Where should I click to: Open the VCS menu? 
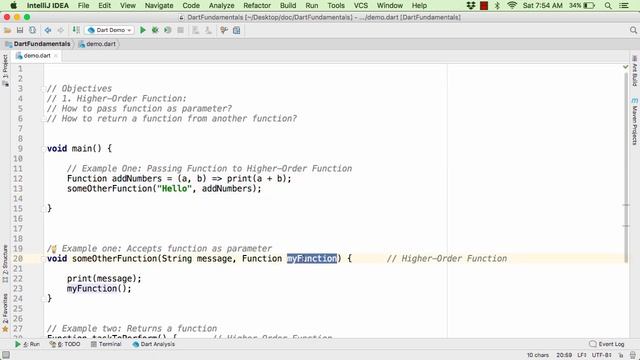point(360,5)
